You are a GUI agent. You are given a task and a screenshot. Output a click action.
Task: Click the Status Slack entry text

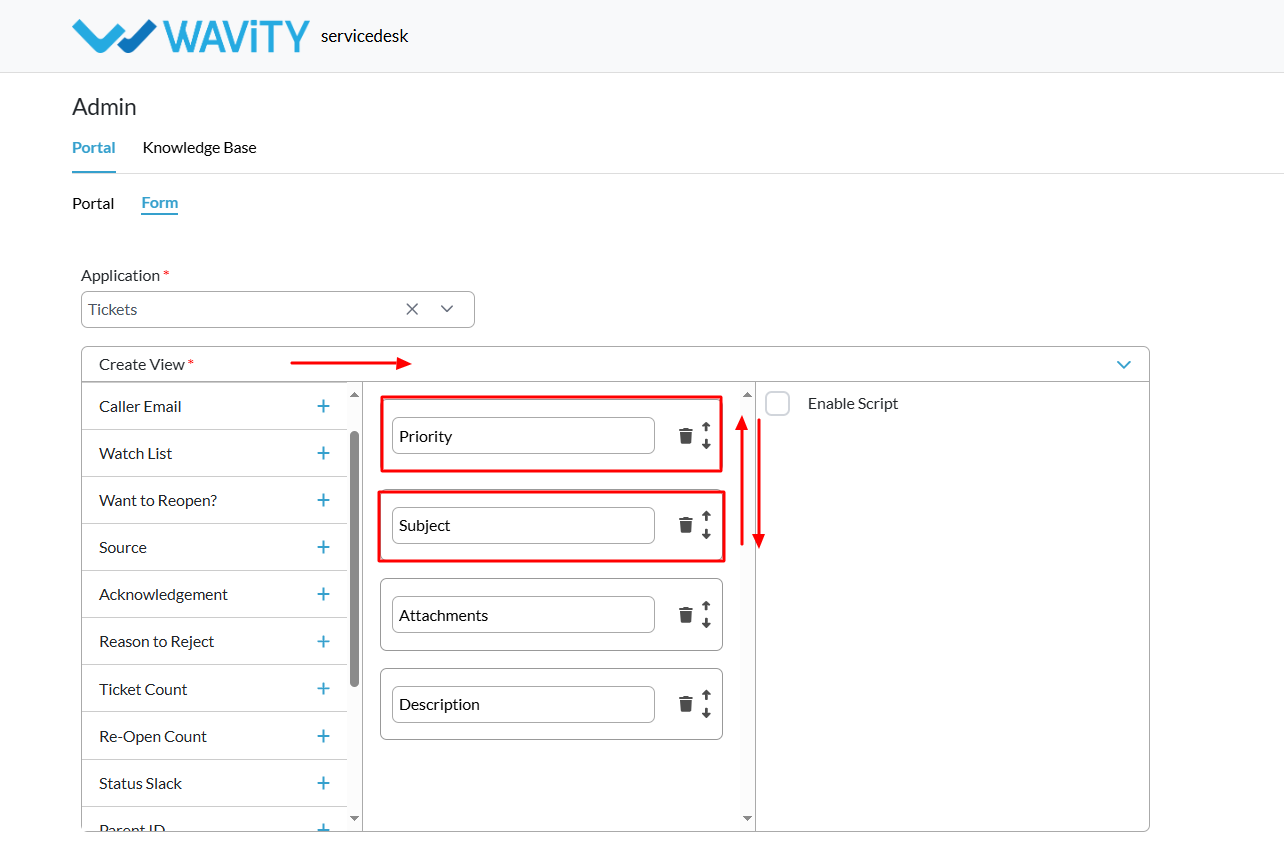click(140, 783)
